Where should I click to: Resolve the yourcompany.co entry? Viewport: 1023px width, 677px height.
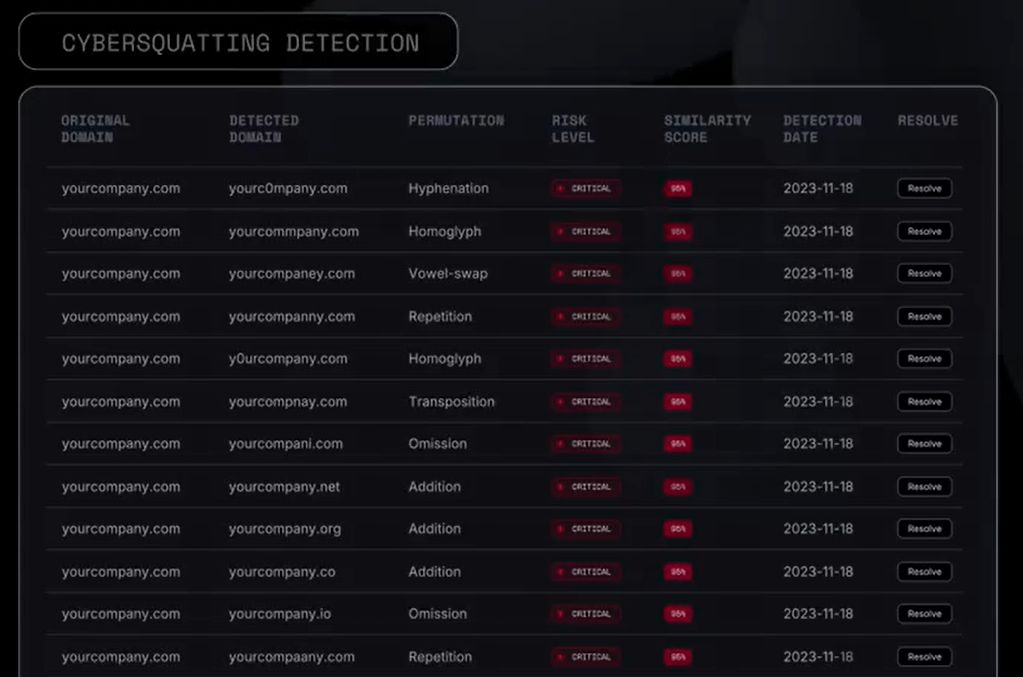click(924, 572)
